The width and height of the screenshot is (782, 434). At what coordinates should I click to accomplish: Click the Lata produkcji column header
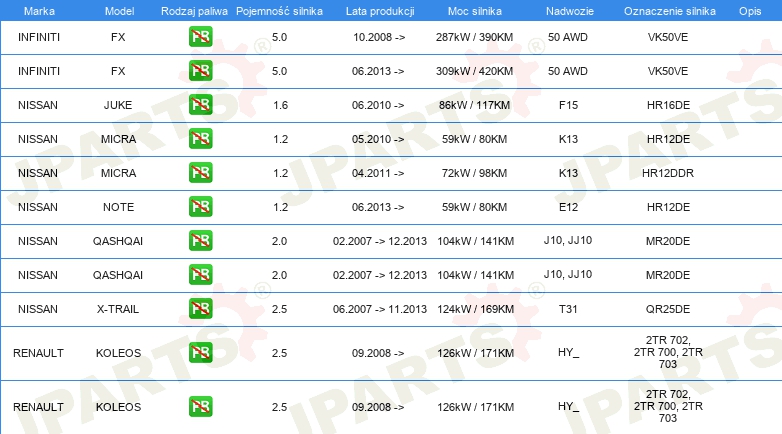(x=380, y=11)
